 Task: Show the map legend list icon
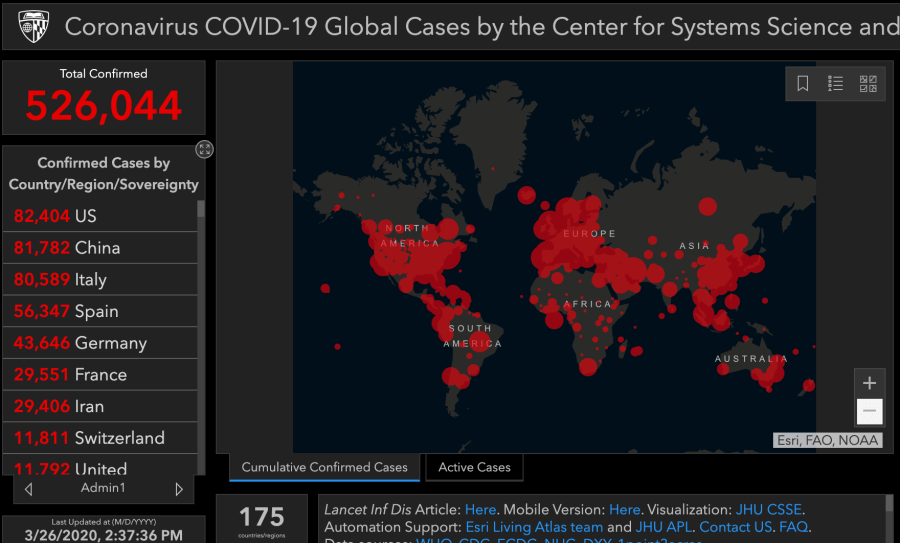pos(836,84)
